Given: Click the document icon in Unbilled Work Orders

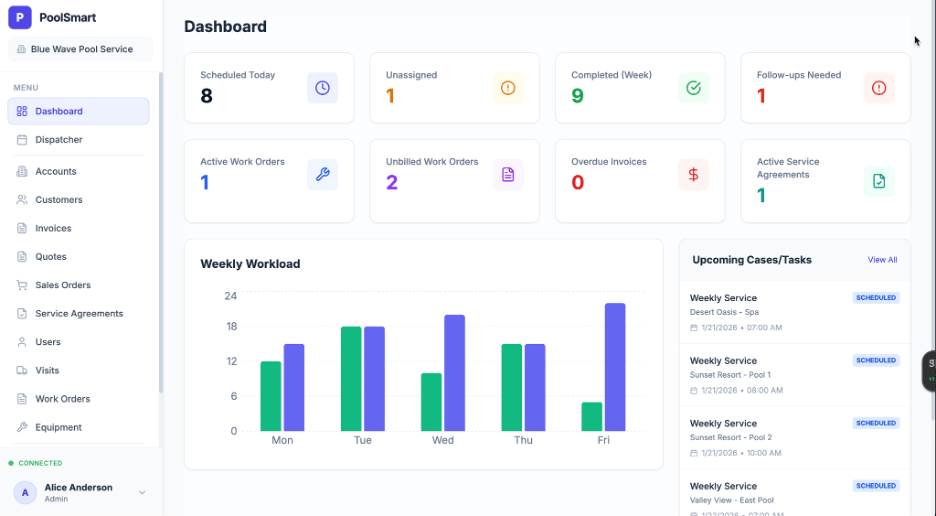Looking at the screenshot, I should 508,175.
